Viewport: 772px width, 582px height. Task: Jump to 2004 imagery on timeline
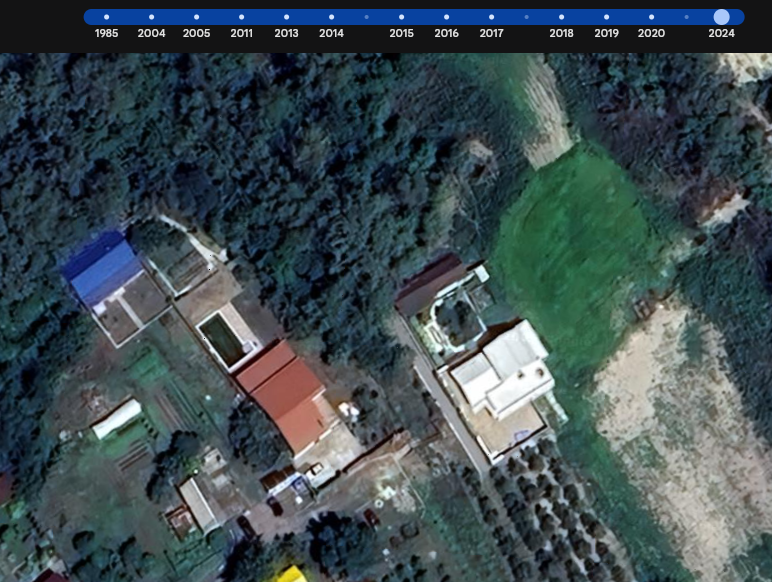coord(151,17)
